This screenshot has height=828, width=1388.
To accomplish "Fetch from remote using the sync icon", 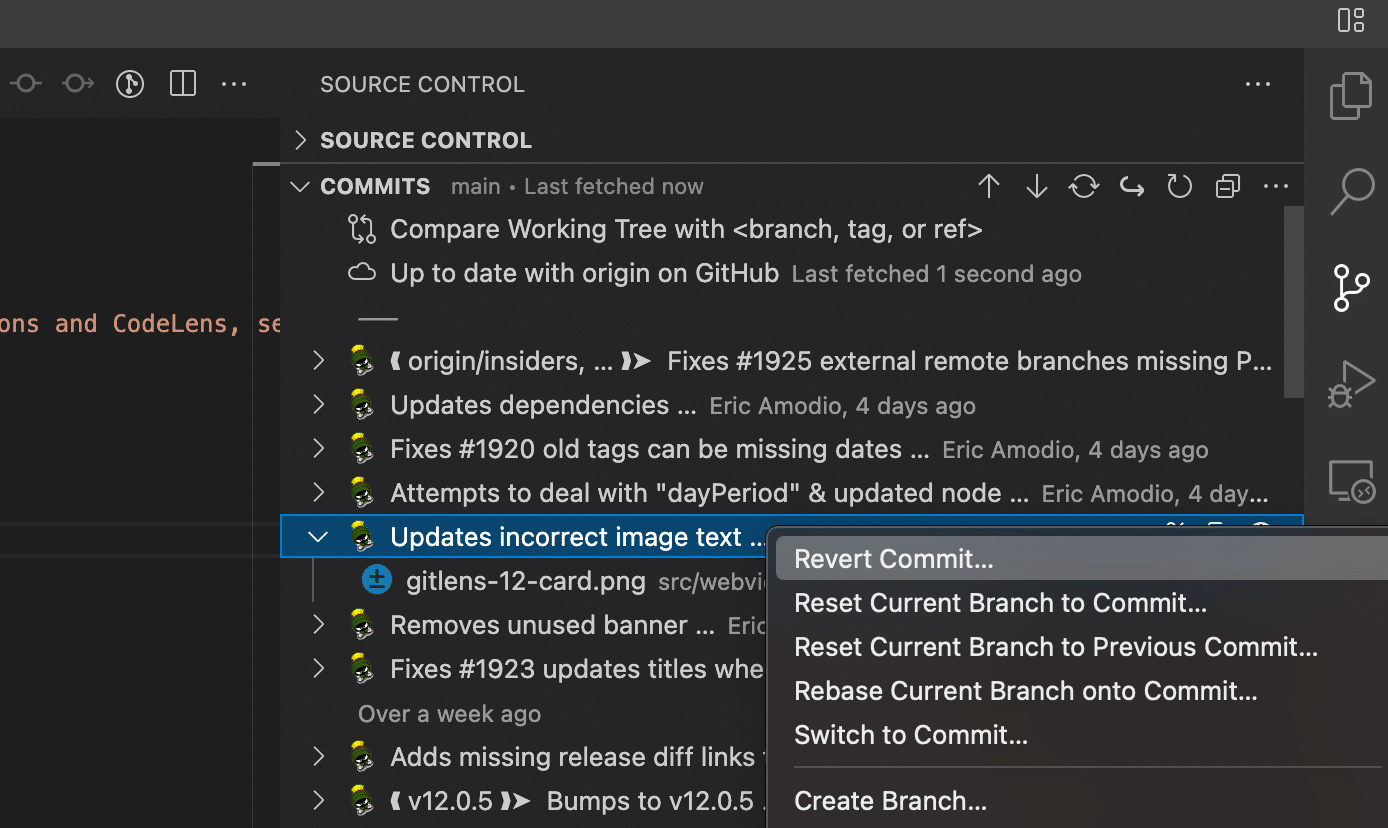I will [x=1083, y=186].
